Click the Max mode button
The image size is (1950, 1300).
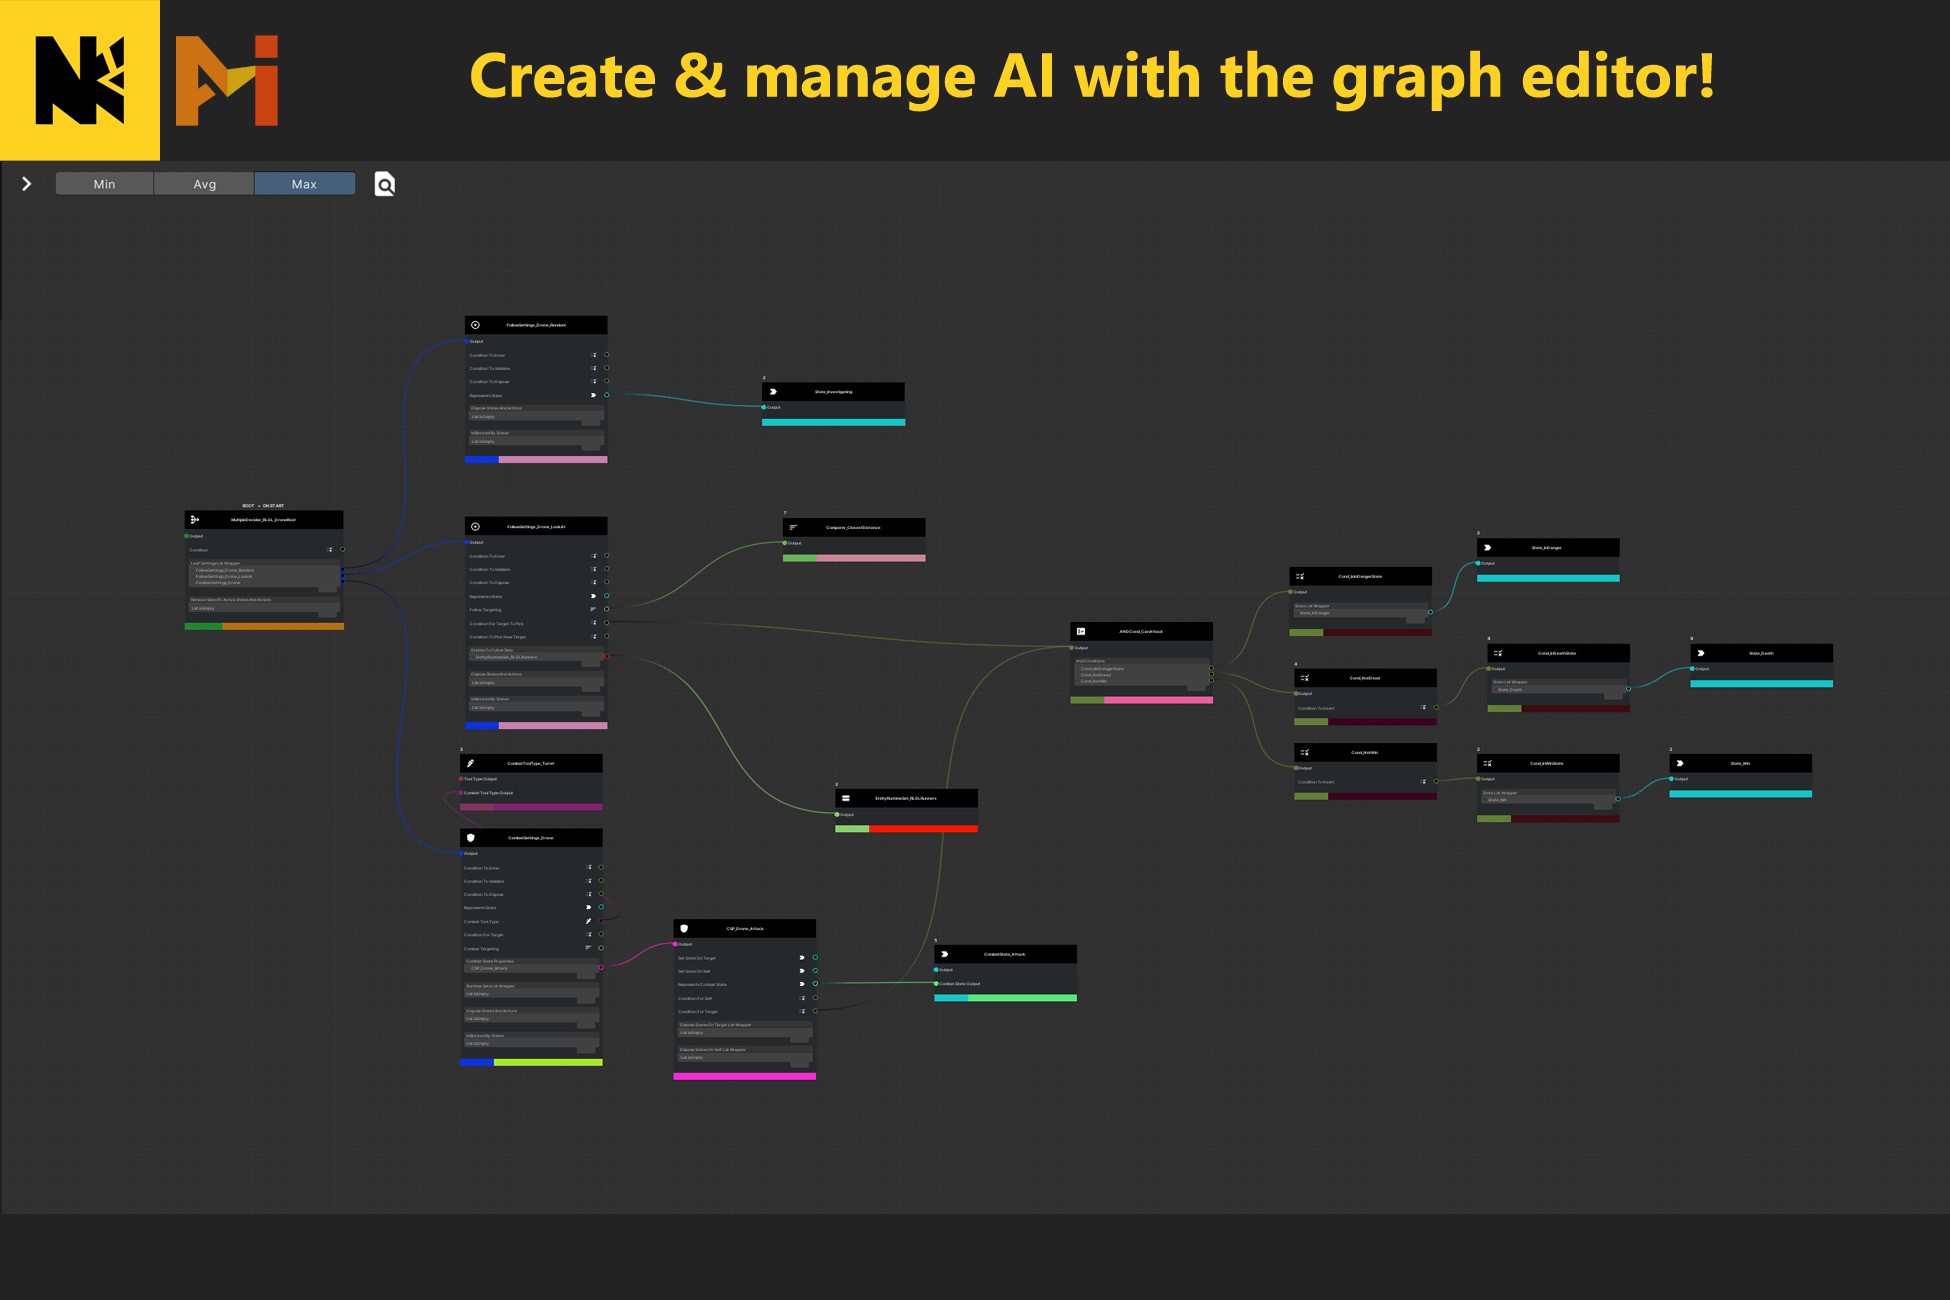click(x=305, y=184)
